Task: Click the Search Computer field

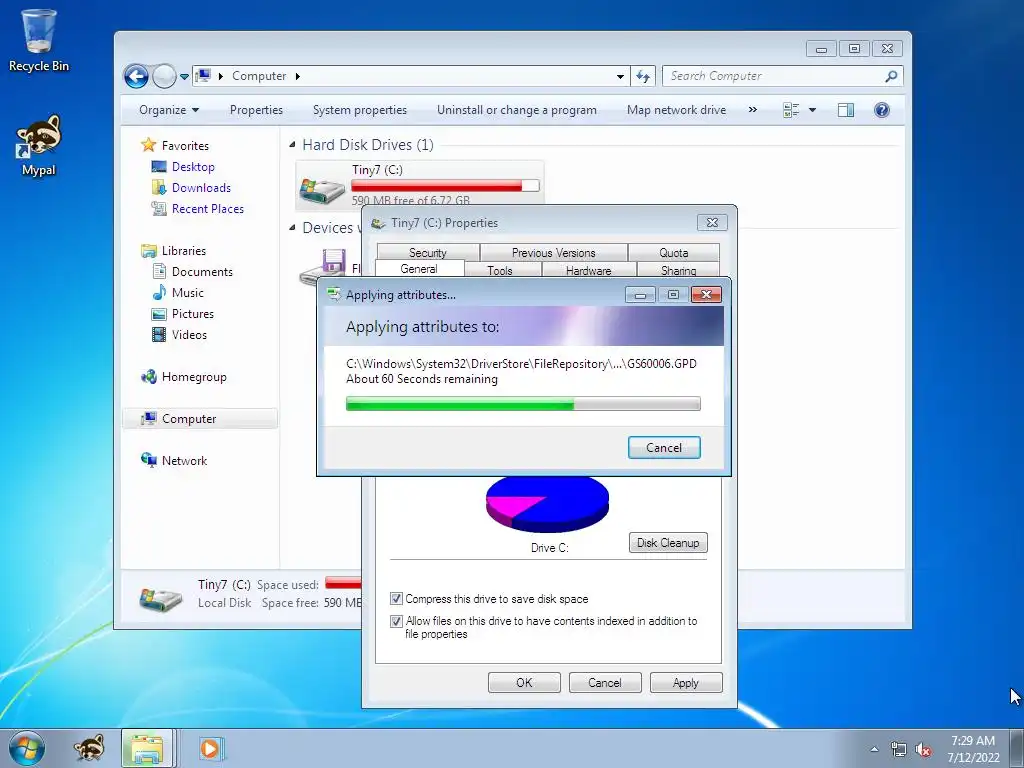Action: pos(775,76)
